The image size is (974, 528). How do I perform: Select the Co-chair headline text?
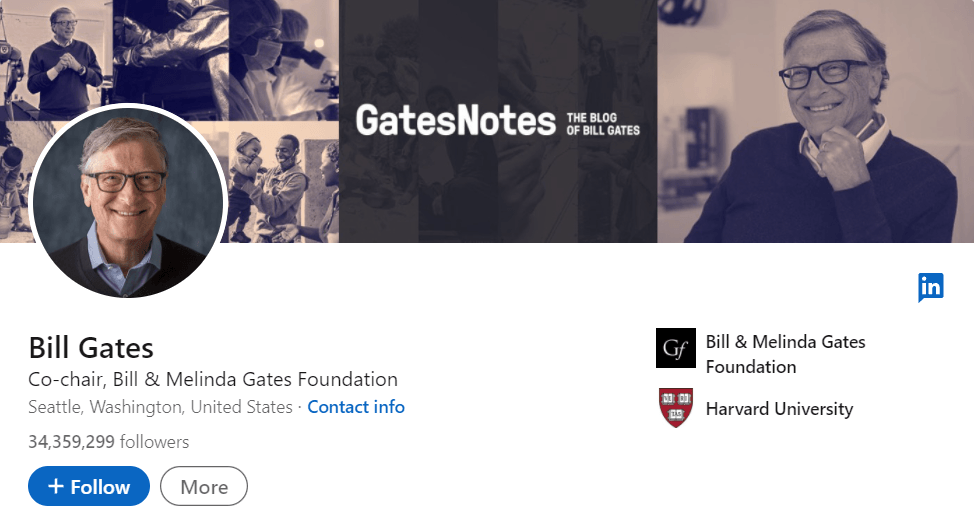click(x=213, y=379)
